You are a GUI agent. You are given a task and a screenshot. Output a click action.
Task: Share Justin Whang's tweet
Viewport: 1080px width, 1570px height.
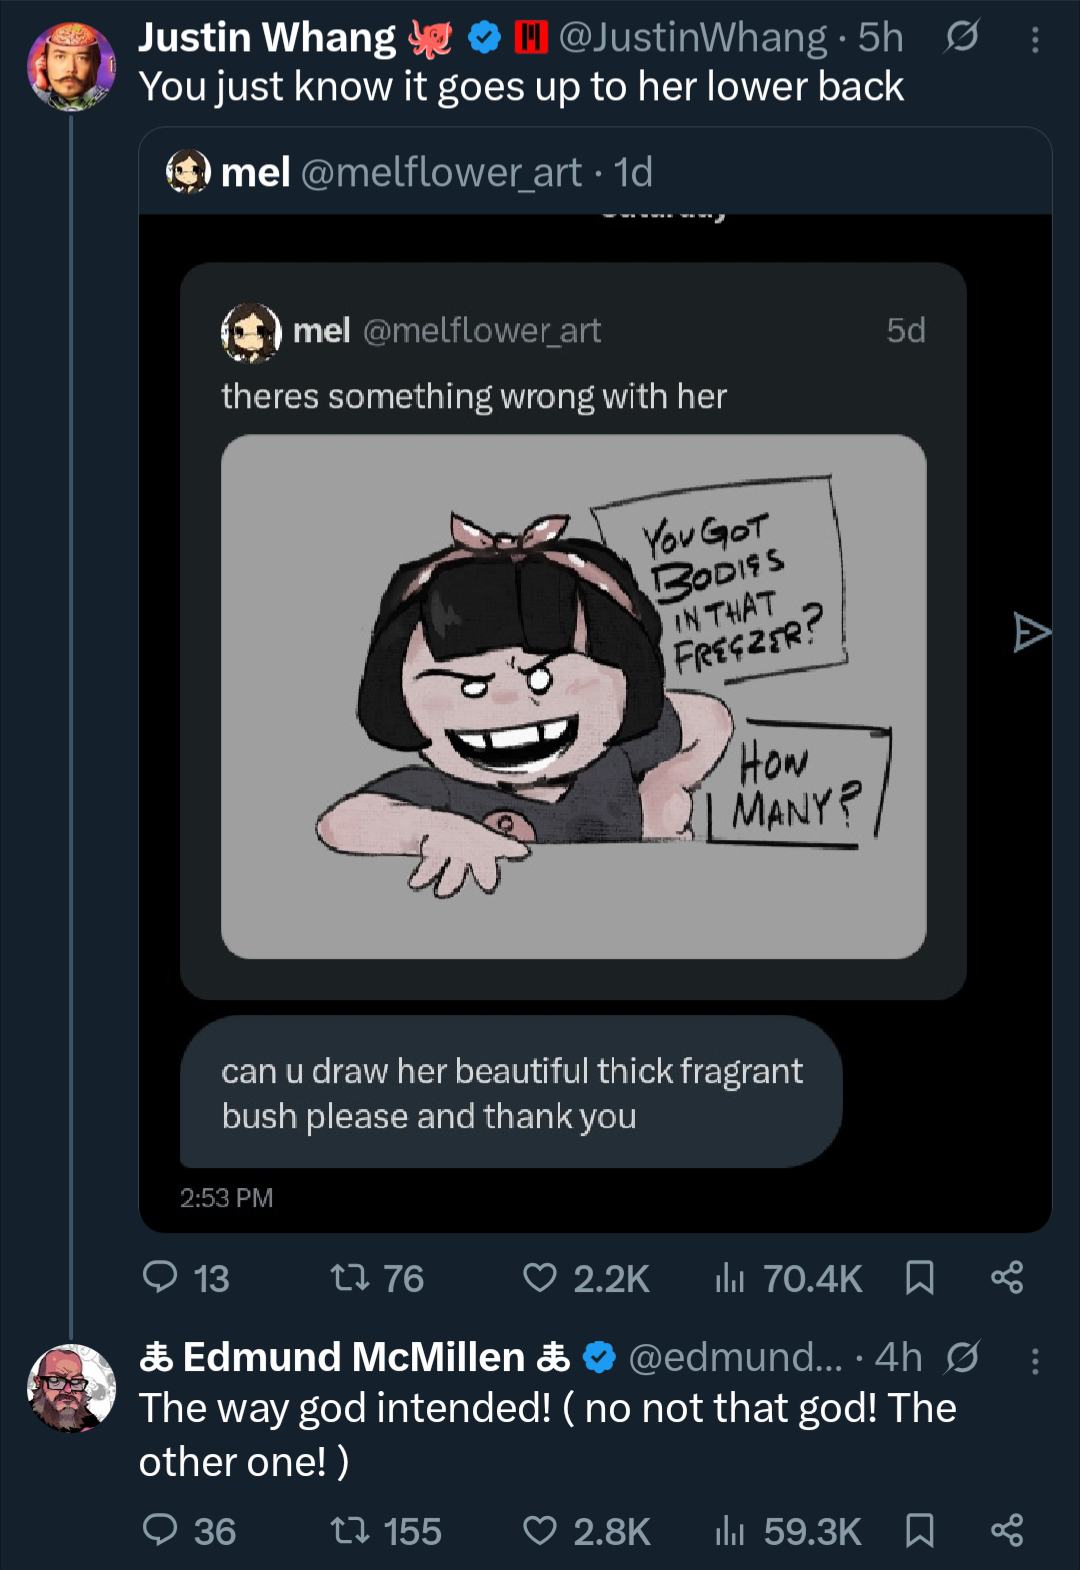[1006, 1277]
